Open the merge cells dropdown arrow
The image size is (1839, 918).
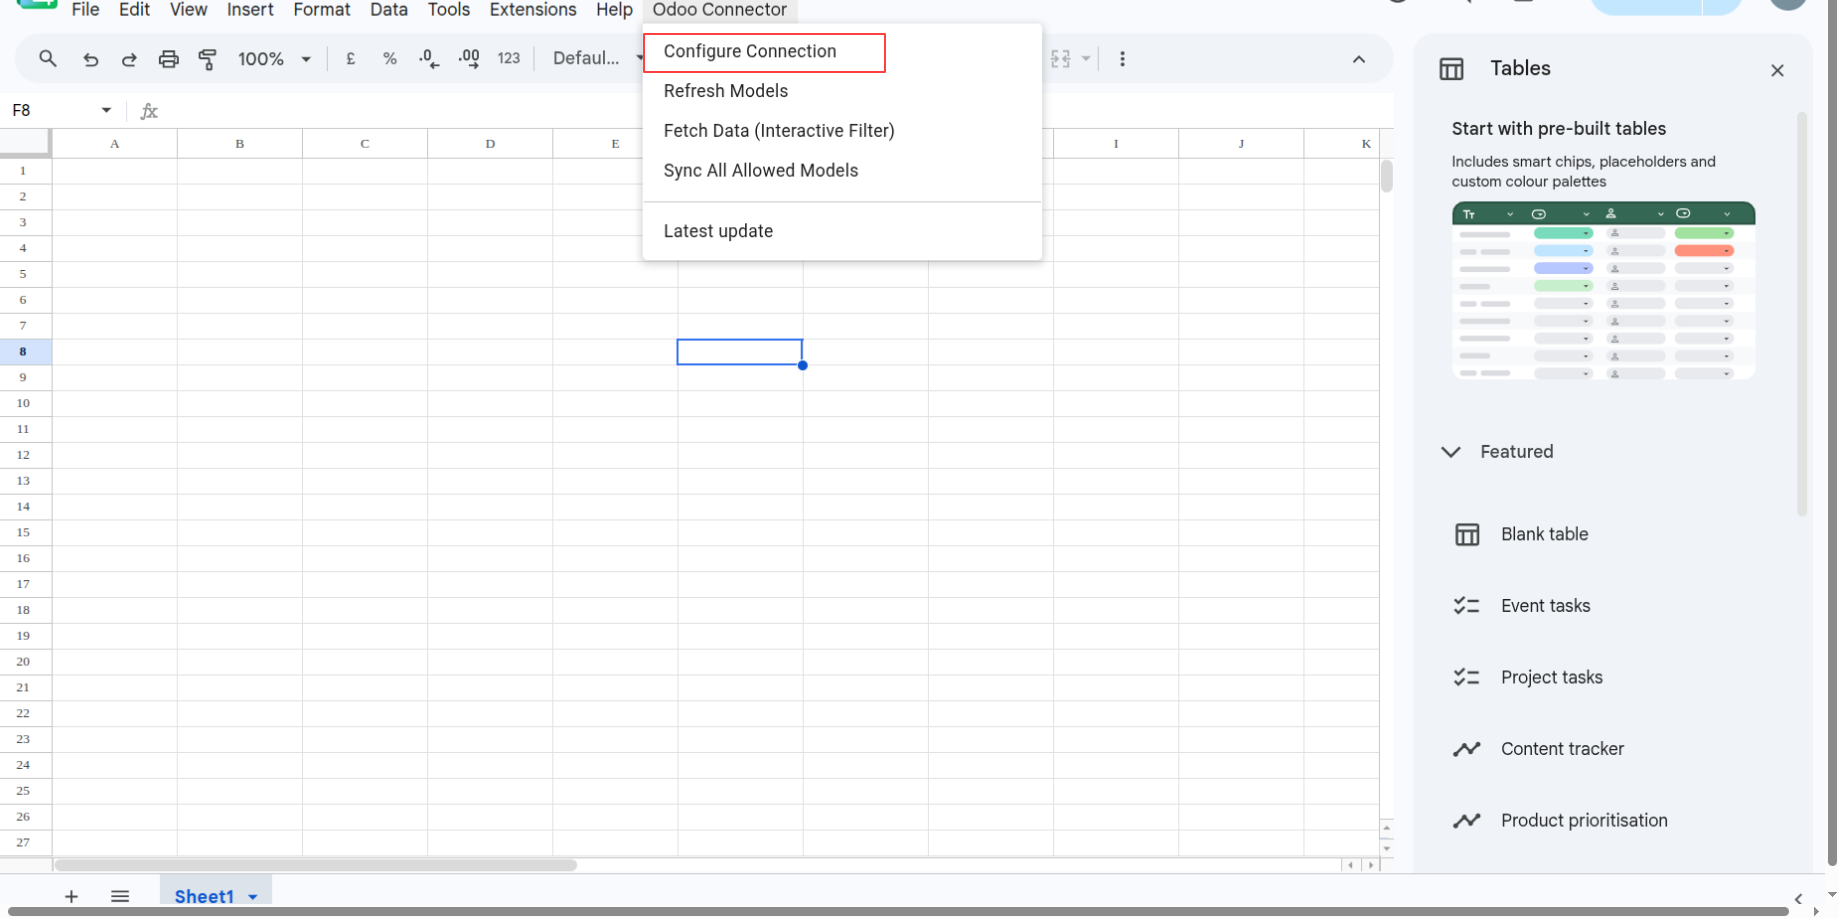point(1085,59)
